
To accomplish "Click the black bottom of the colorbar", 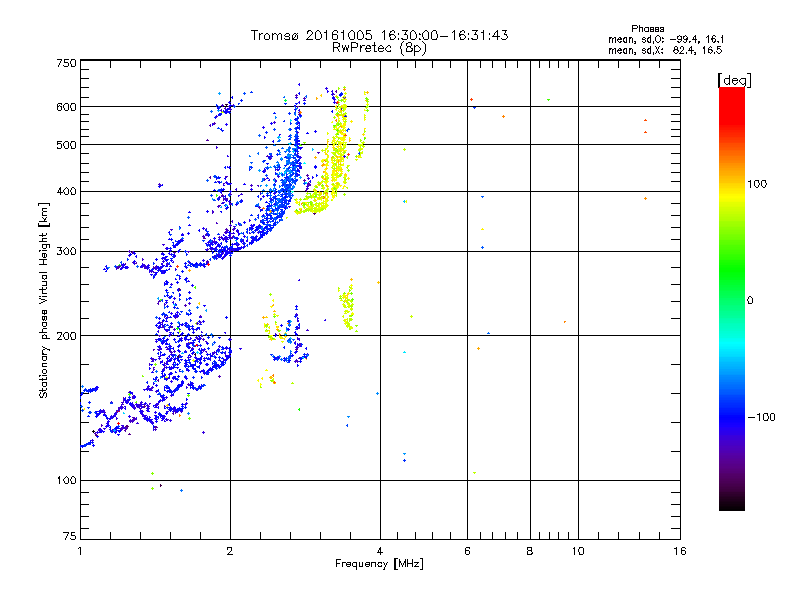I will point(732,501).
